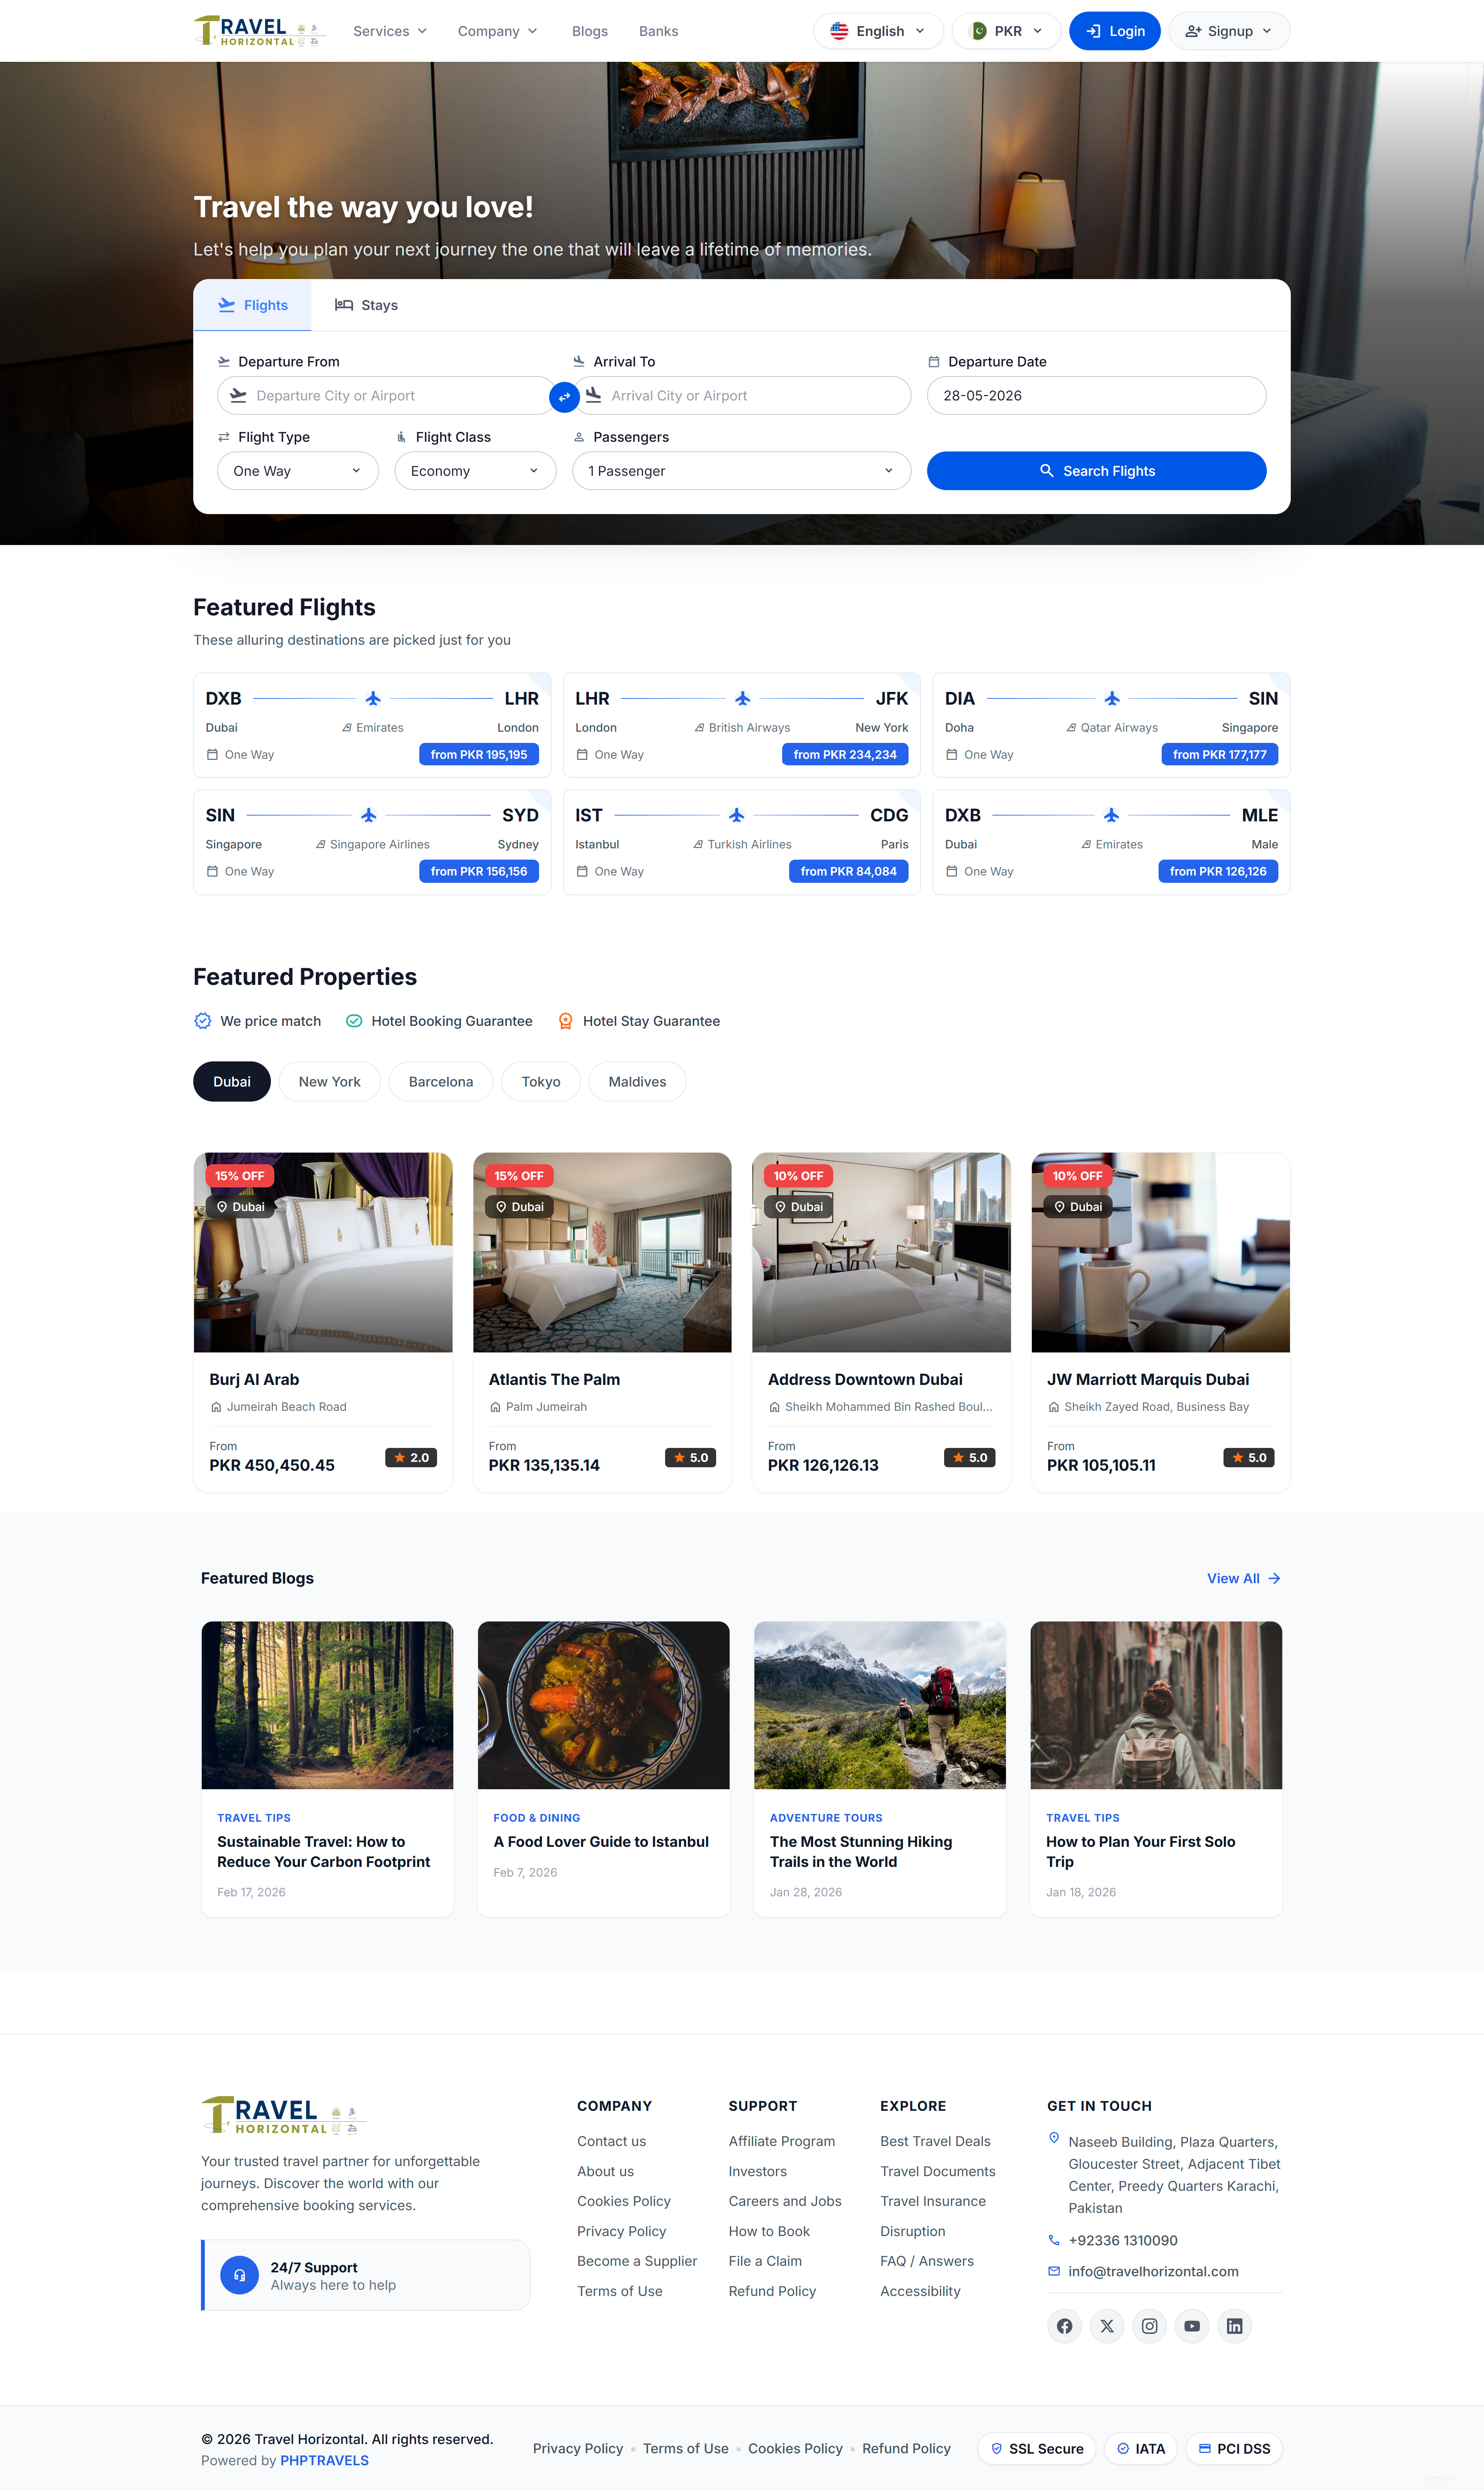Open JW Marriott Marquis Dubai hotel title

tap(1148, 1379)
